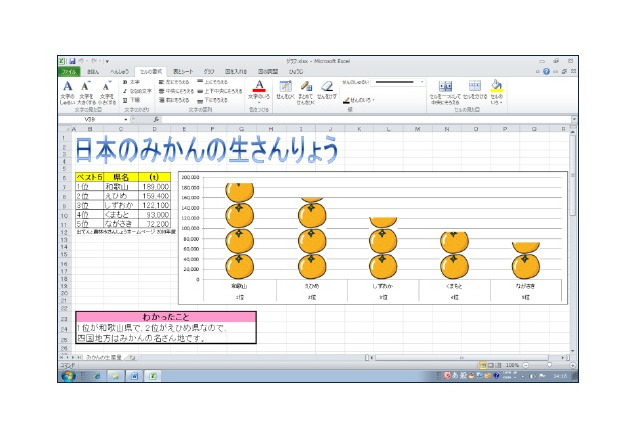Viewport: 640px width, 426px height.
Task: Open the line style dropdown
Action: pyautogui.click(x=422, y=82)
